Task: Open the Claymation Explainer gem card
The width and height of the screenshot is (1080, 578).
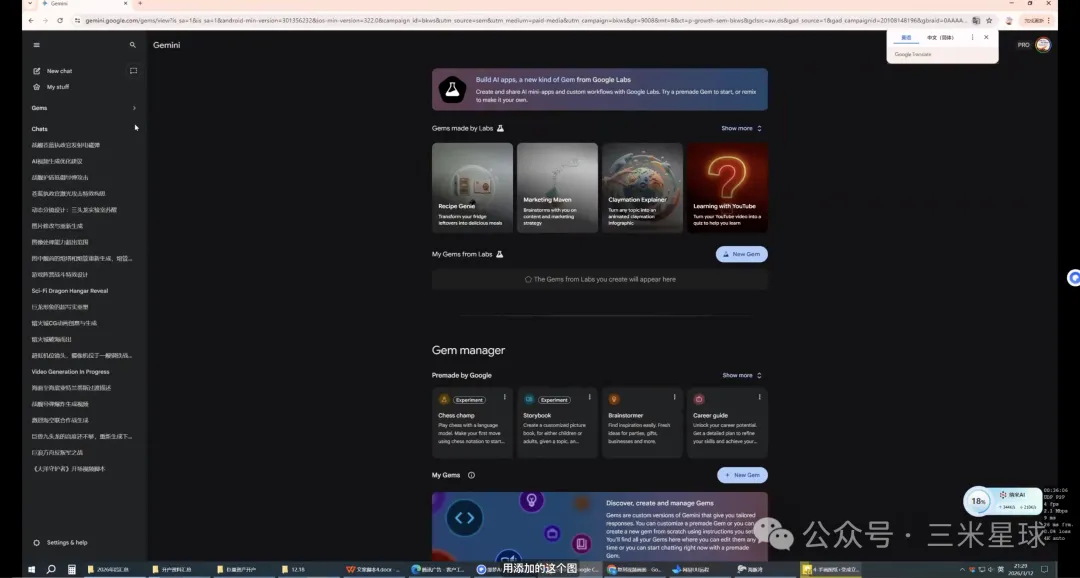Action: (643, 187)
